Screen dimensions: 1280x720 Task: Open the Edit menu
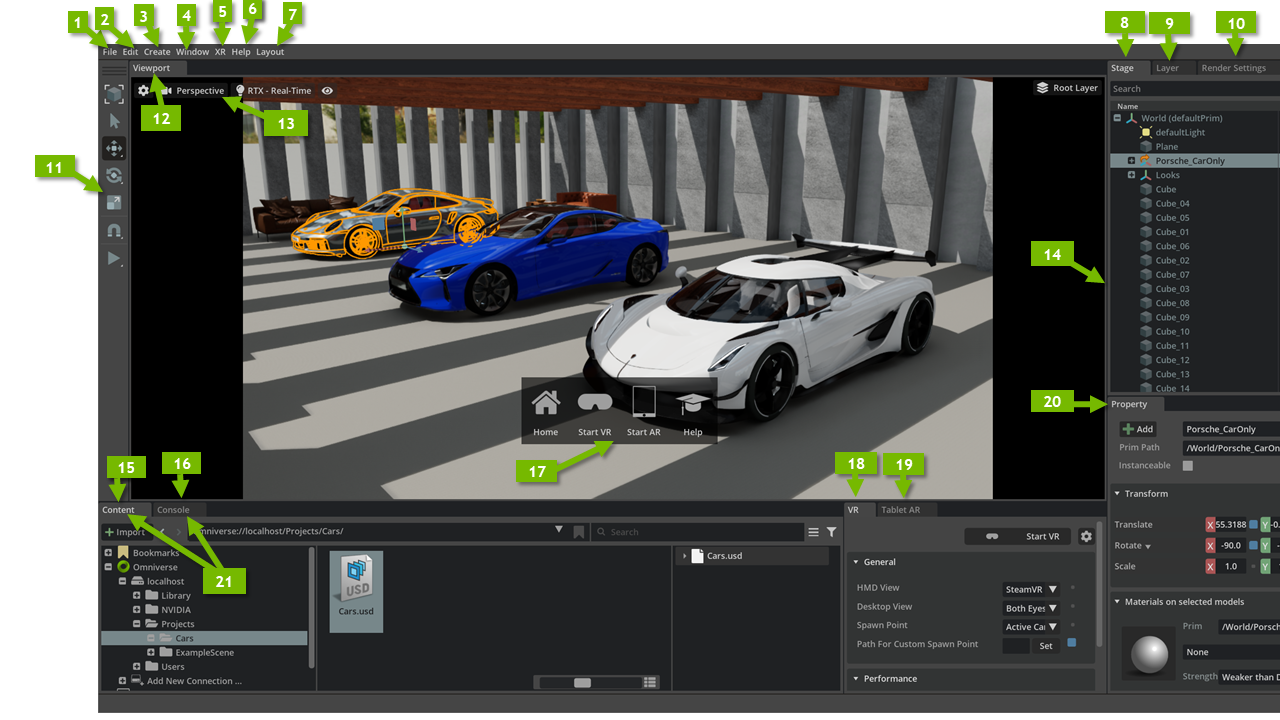pyautogui.click(x=130, y=52)
